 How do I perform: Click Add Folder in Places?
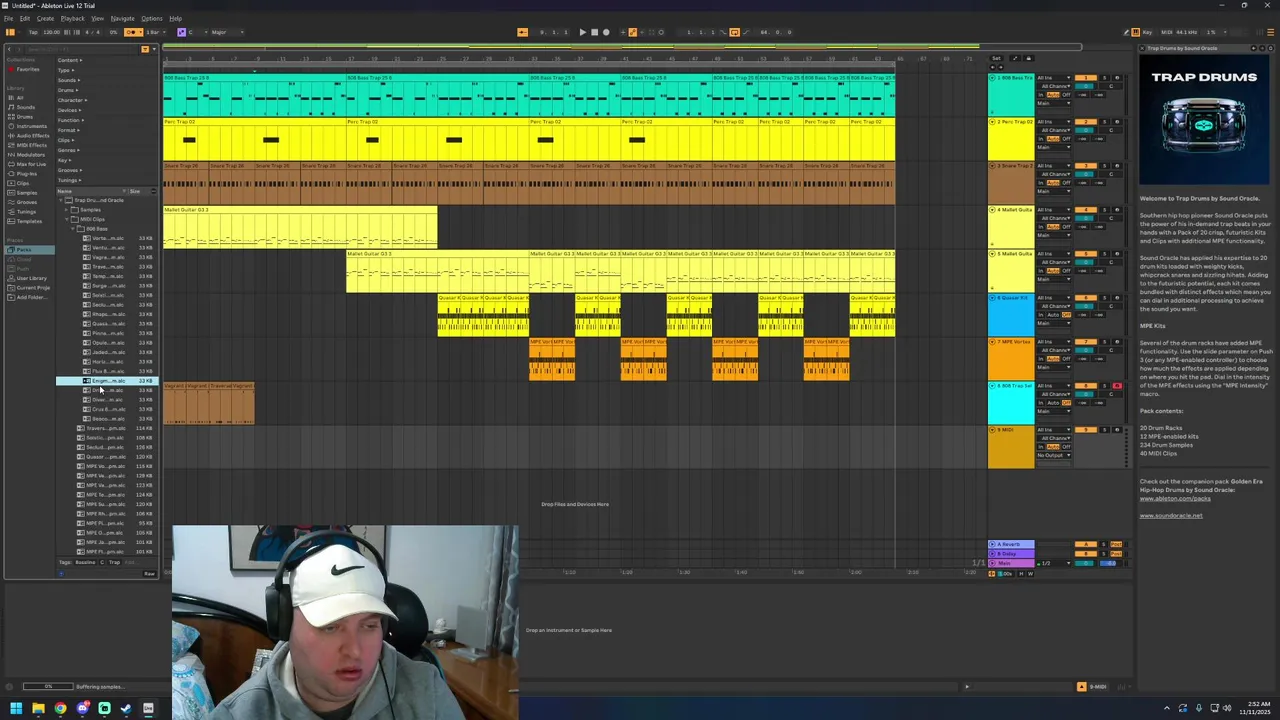(x=30, y=297)
